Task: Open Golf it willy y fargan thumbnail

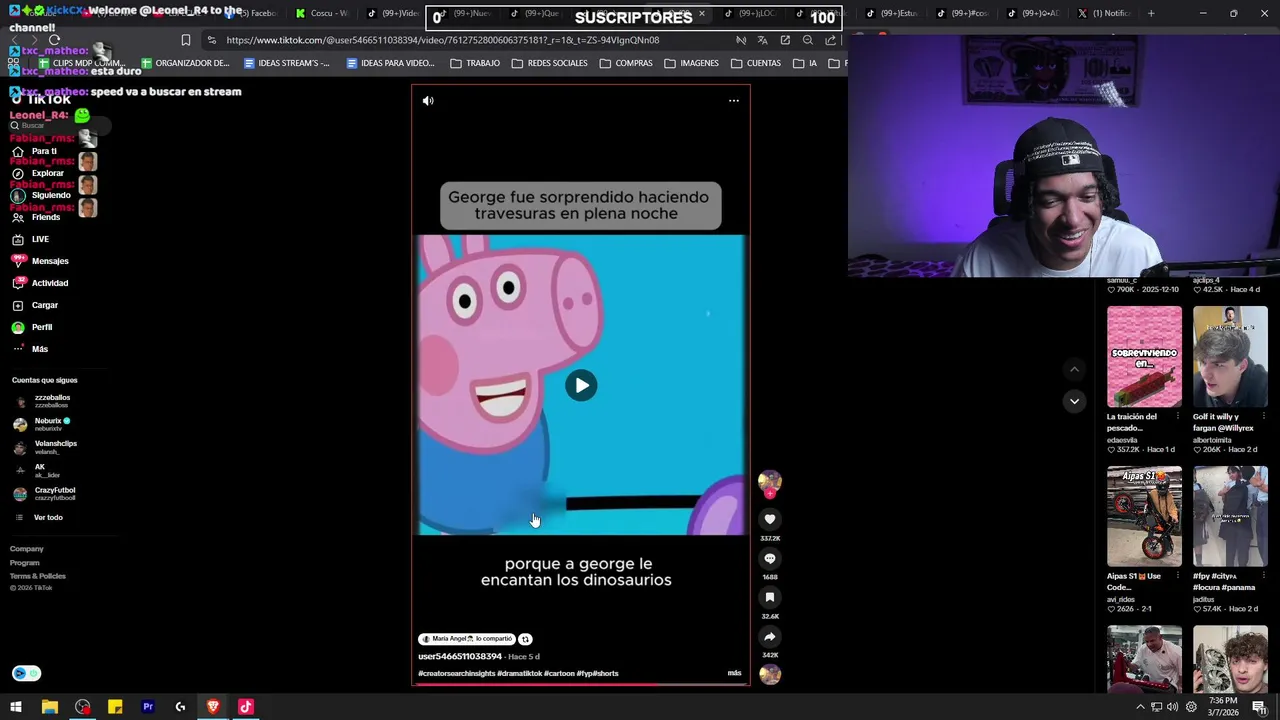Action: (x=1230, y=356)
